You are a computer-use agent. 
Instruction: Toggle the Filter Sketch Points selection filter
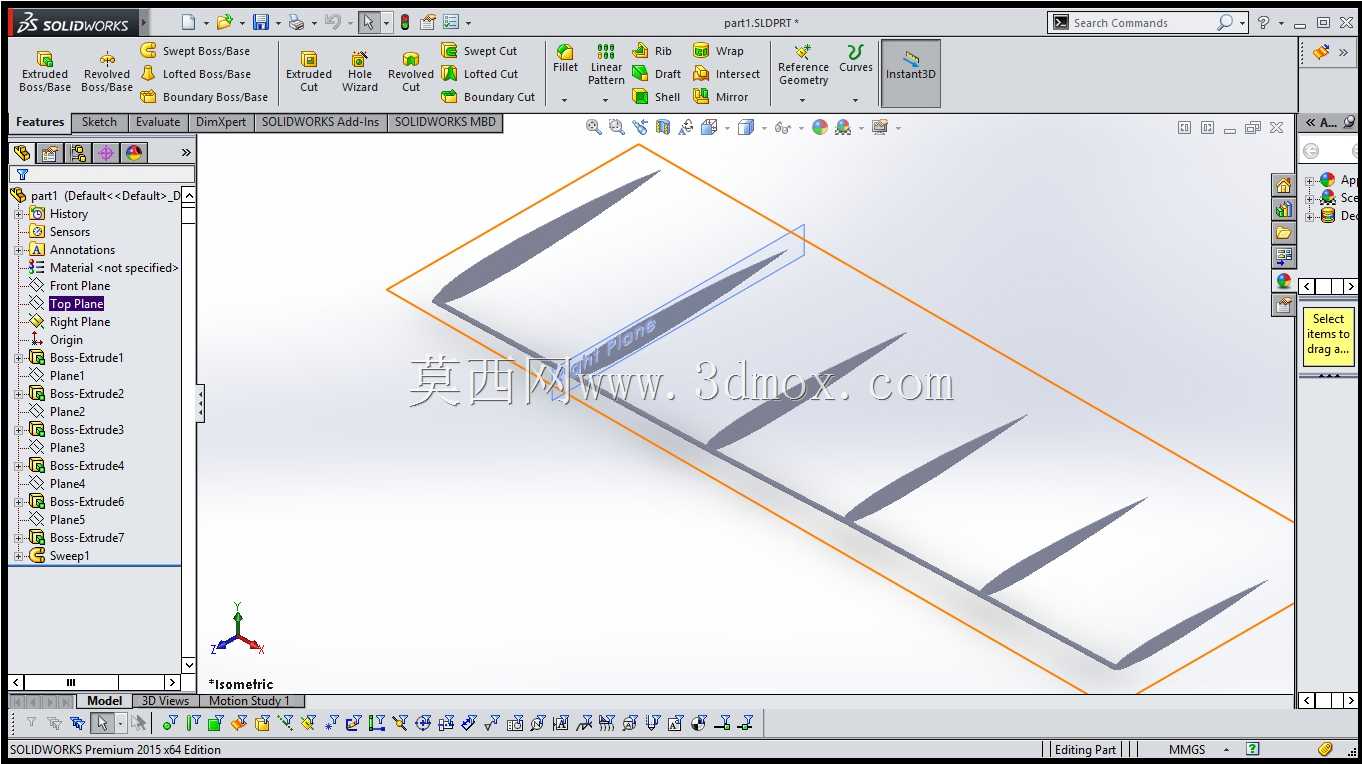(332, 723)
